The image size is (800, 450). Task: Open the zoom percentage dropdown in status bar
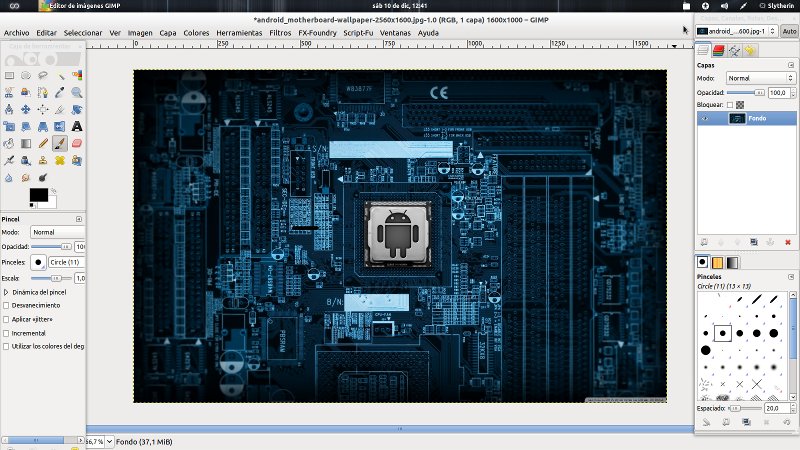(x=109, y=441)
